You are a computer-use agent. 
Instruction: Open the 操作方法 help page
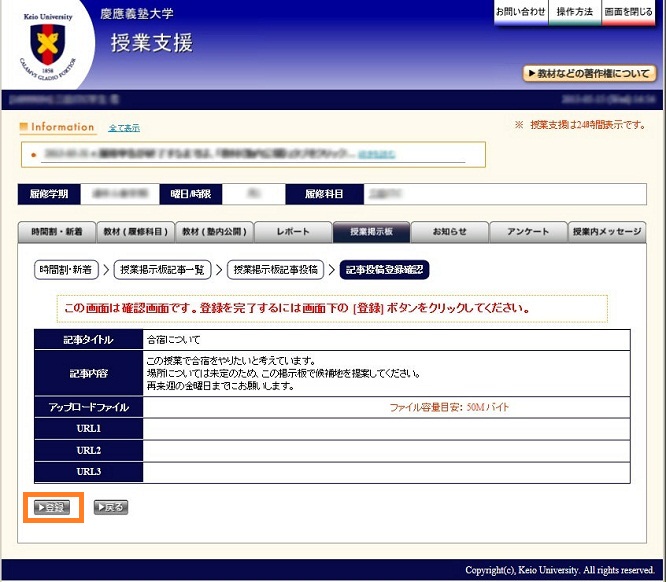(x=575, y=12)
